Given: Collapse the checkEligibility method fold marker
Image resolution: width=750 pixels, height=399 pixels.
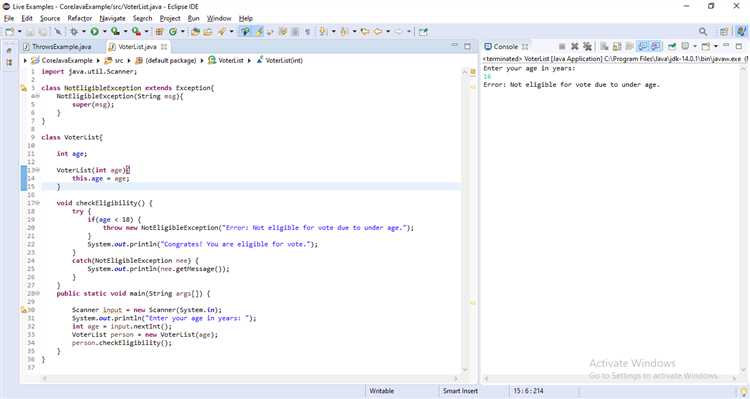Looking at the screenshot, I should [37, 203].
